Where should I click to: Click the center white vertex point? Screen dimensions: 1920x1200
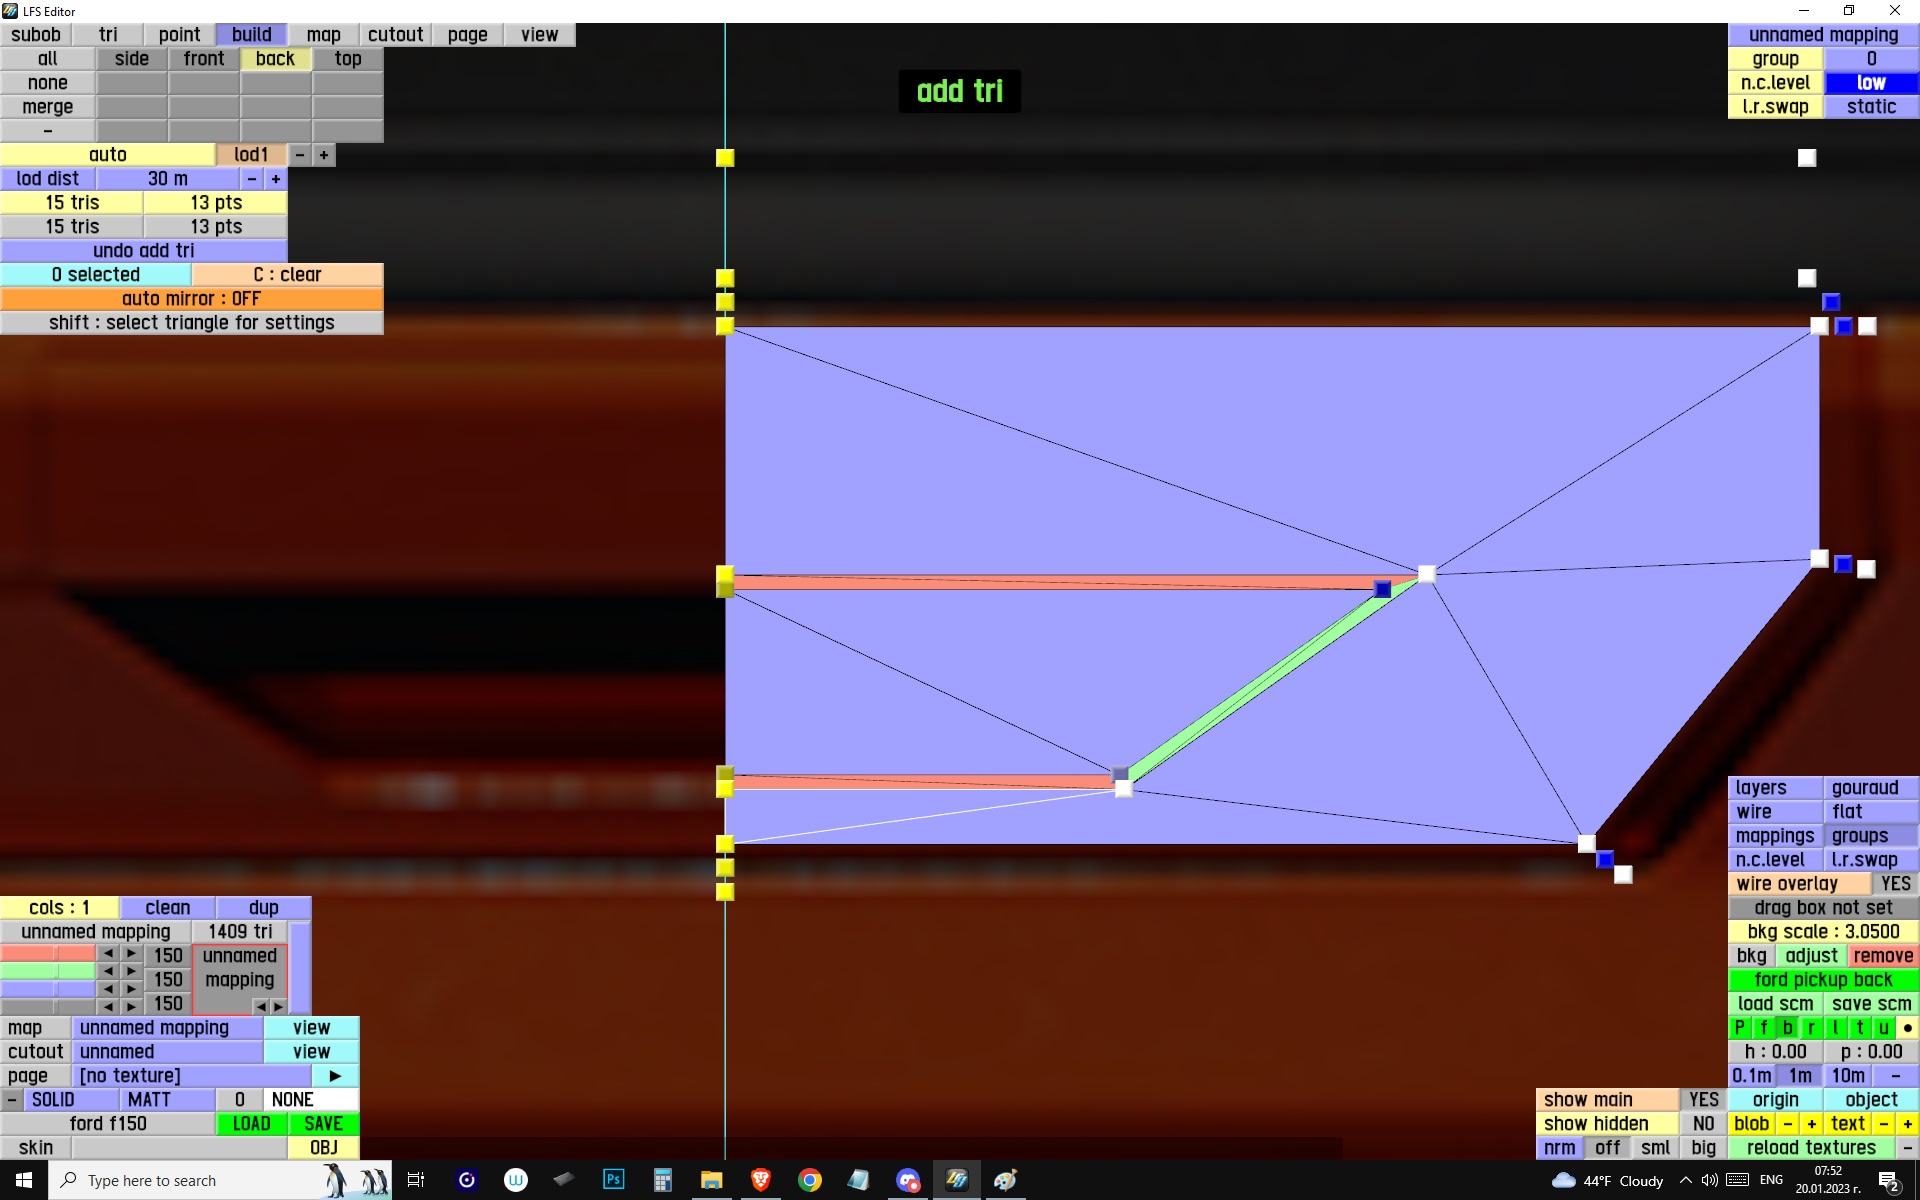[1427, 574]
